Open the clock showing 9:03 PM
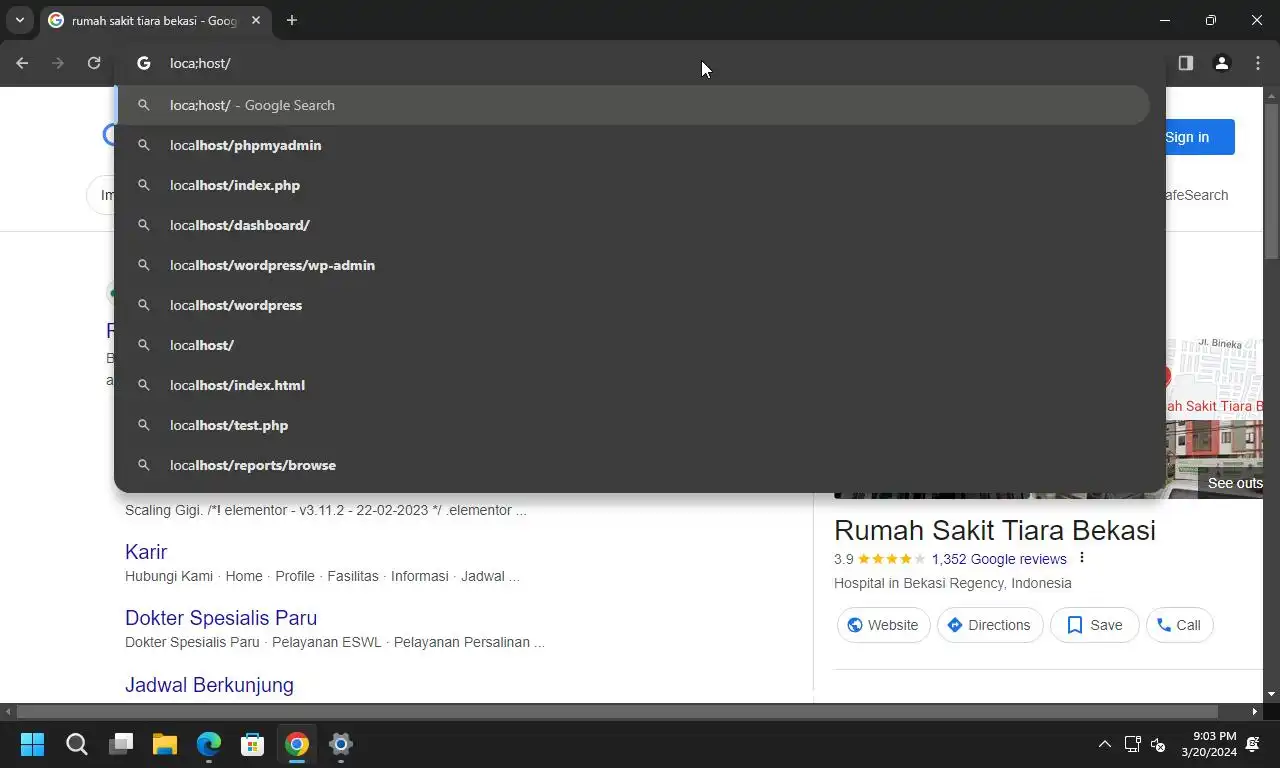This screenshot has width=1280, height=768. pyautogui.click(x=1208, y=744)
